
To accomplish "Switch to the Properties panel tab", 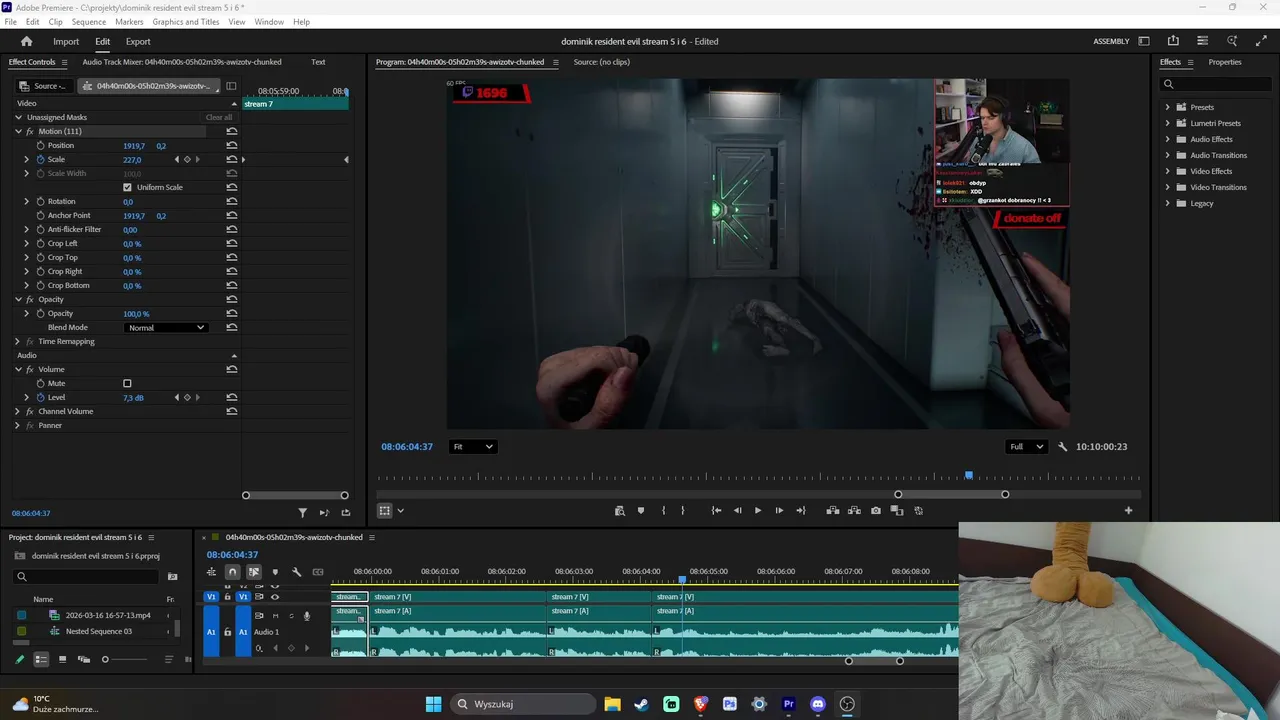I will (1225, 62).
